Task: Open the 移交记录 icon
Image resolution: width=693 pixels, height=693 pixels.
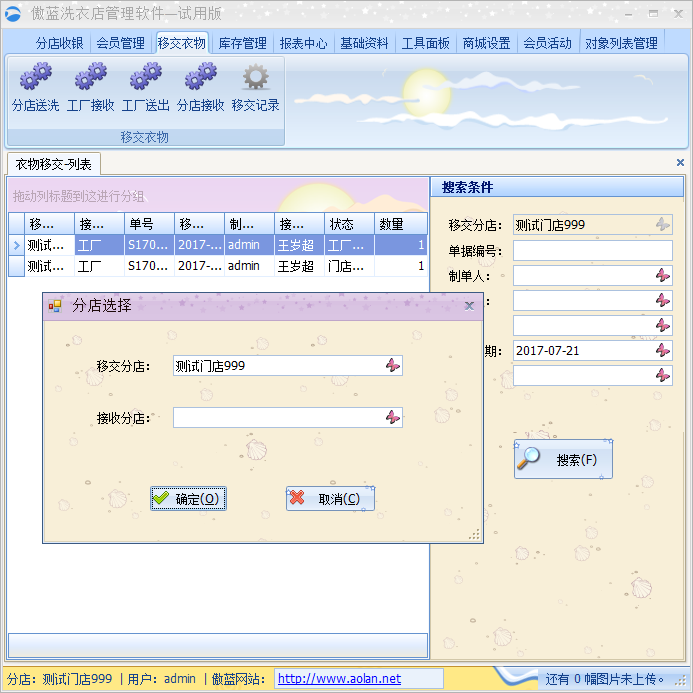Action: pos(256,77)
